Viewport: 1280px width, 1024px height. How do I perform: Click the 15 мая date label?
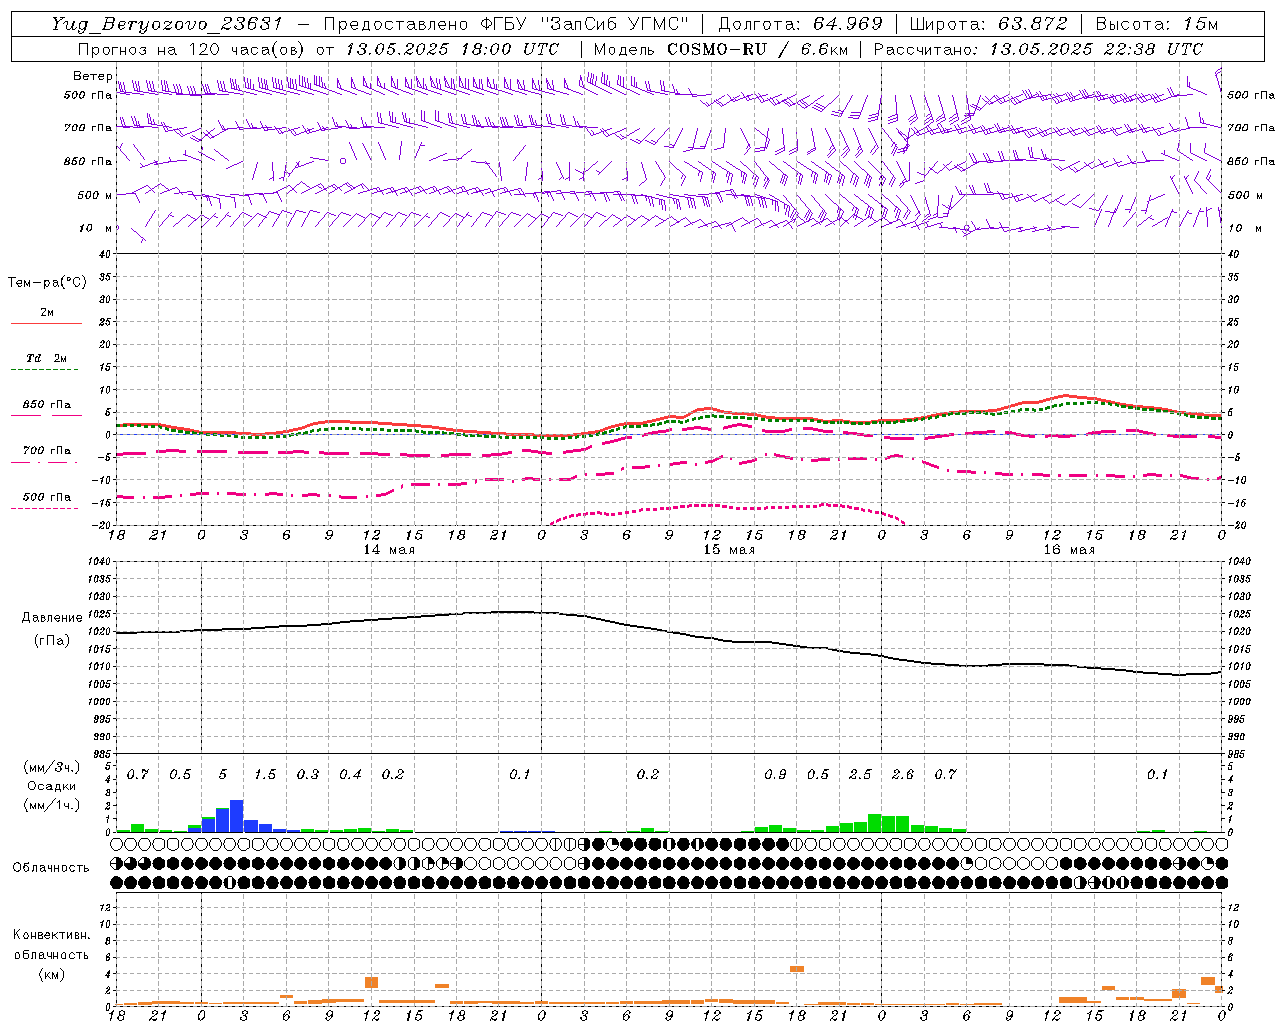pyautogui.click(x=728, y=550)
